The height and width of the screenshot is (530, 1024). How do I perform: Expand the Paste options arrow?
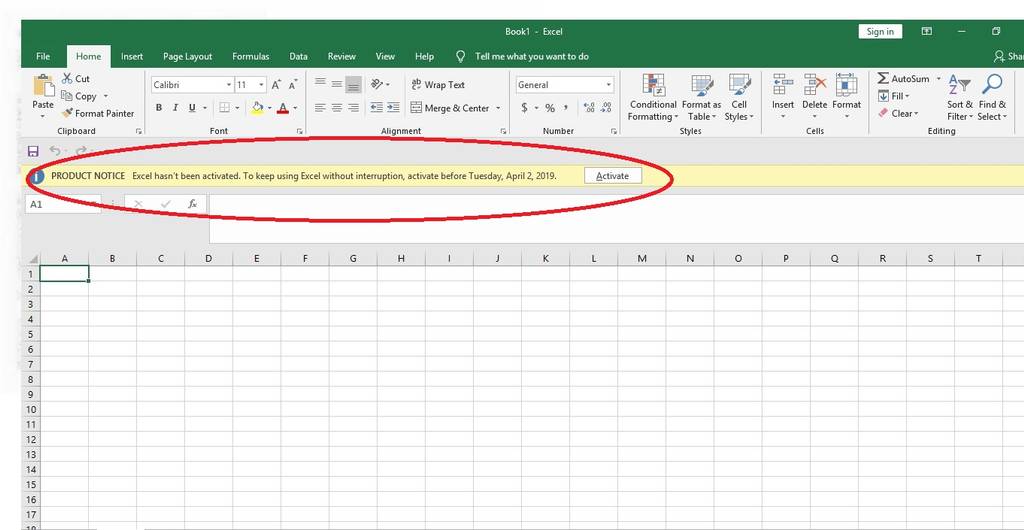(x=43, y=116)
